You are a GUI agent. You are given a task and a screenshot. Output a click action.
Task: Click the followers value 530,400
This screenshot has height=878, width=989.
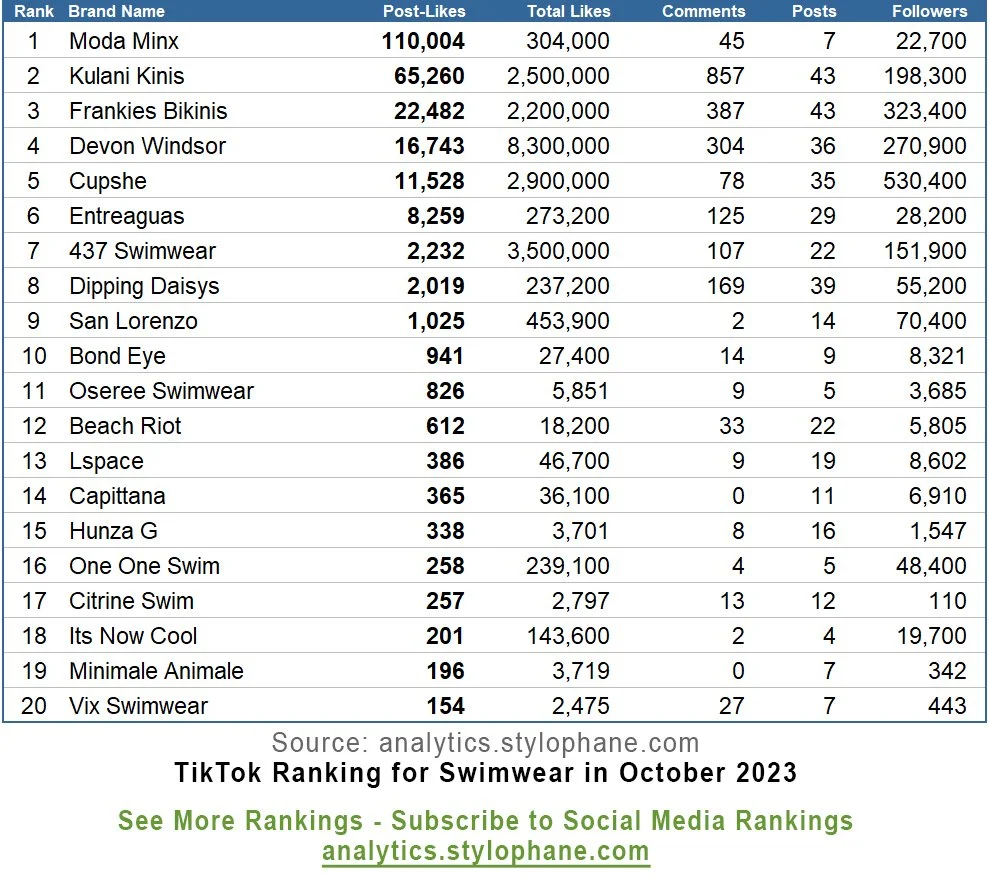(x=925, y=182)
